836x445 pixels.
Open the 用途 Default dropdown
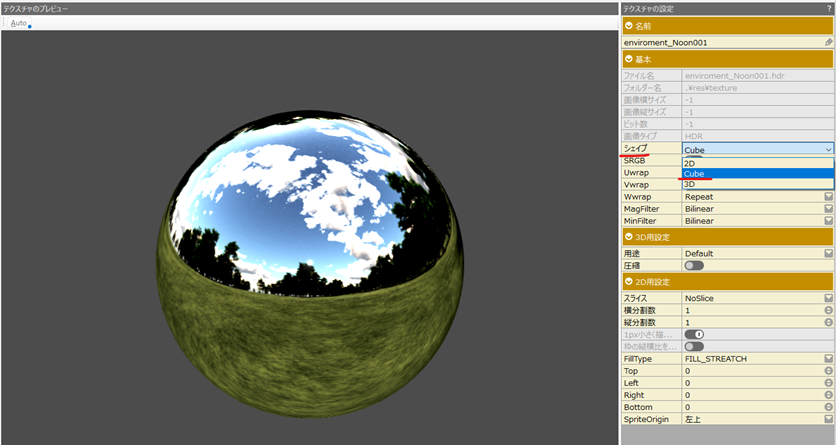(828, 254)
